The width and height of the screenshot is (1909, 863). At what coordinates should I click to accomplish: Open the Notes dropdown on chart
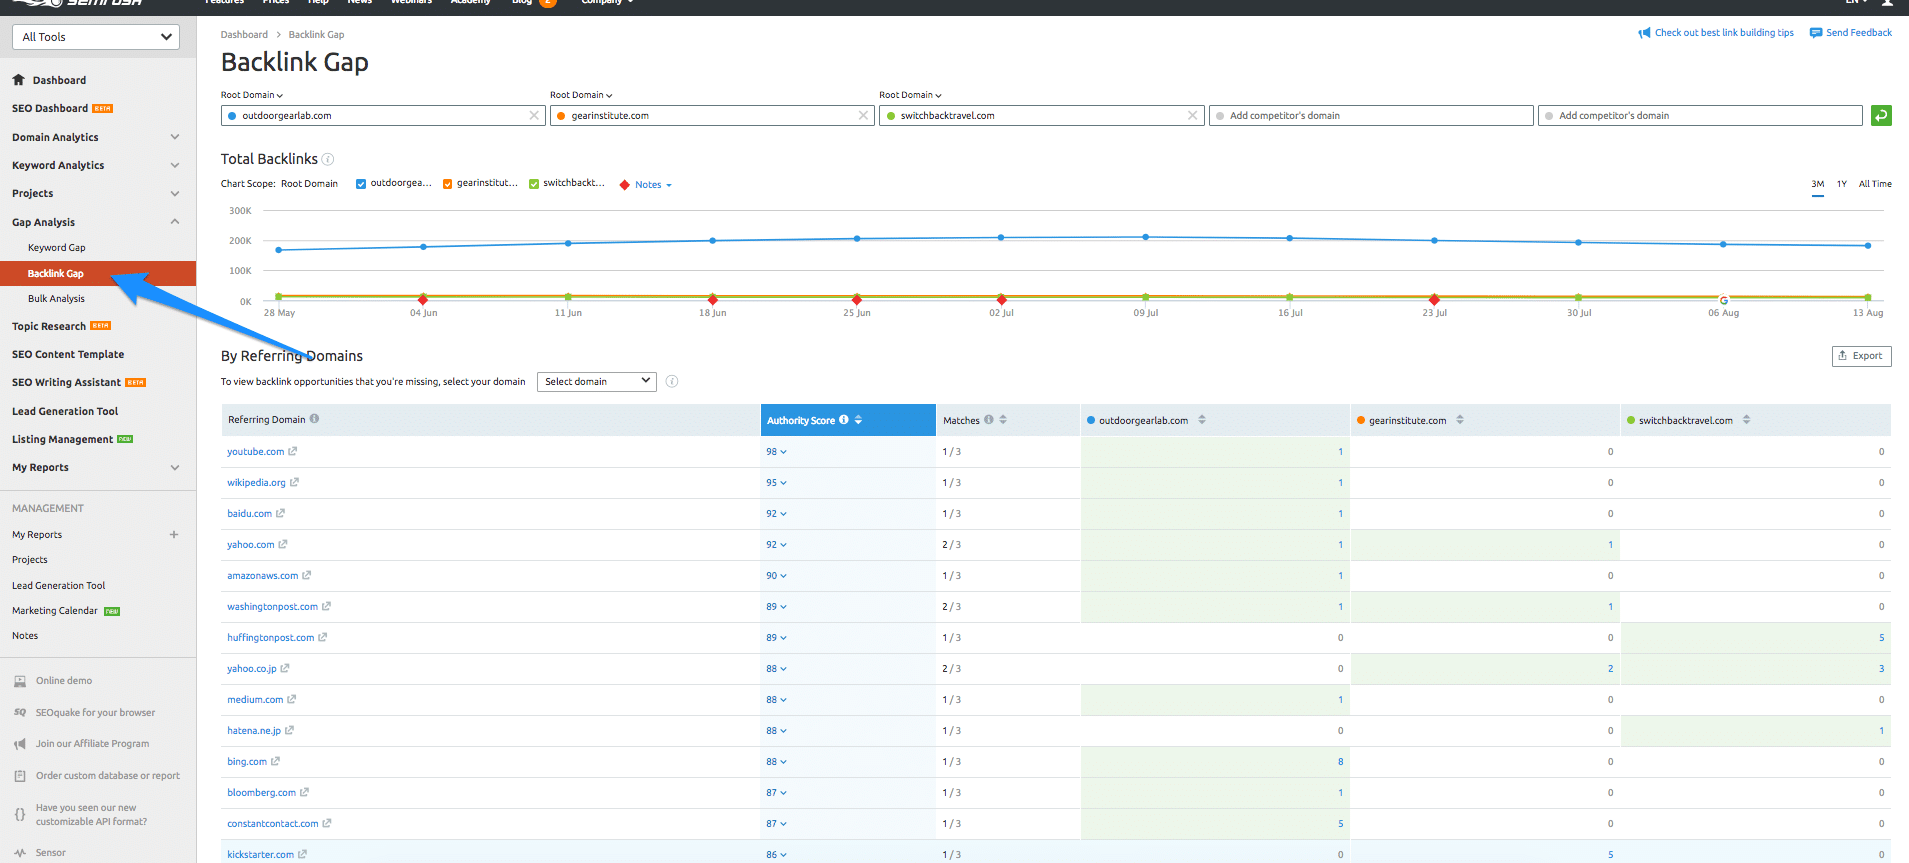click(x=653, y=185)
